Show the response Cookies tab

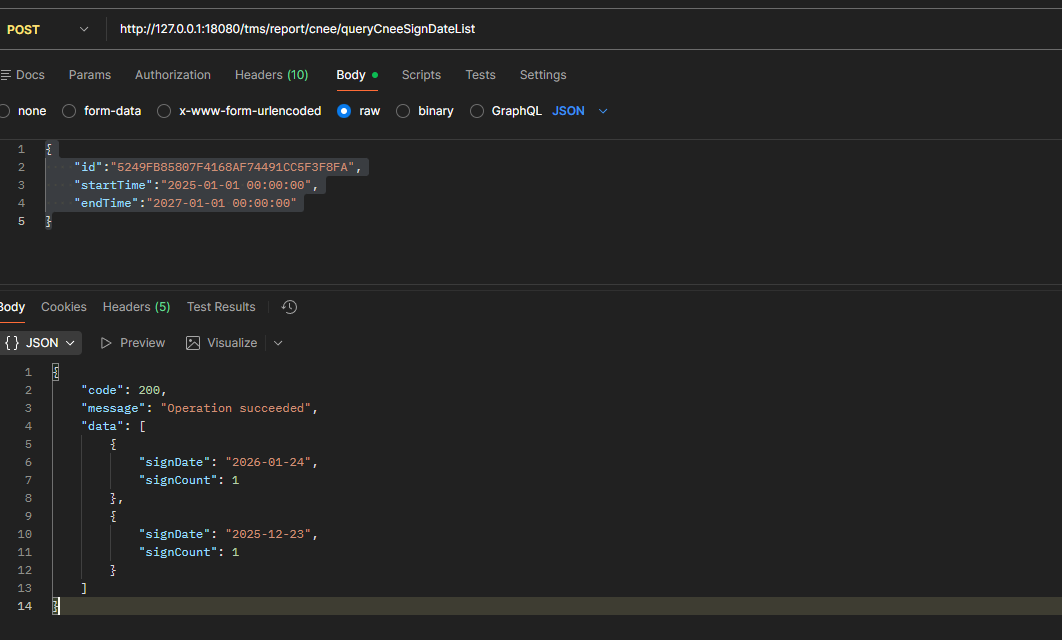tap(64, 307)
